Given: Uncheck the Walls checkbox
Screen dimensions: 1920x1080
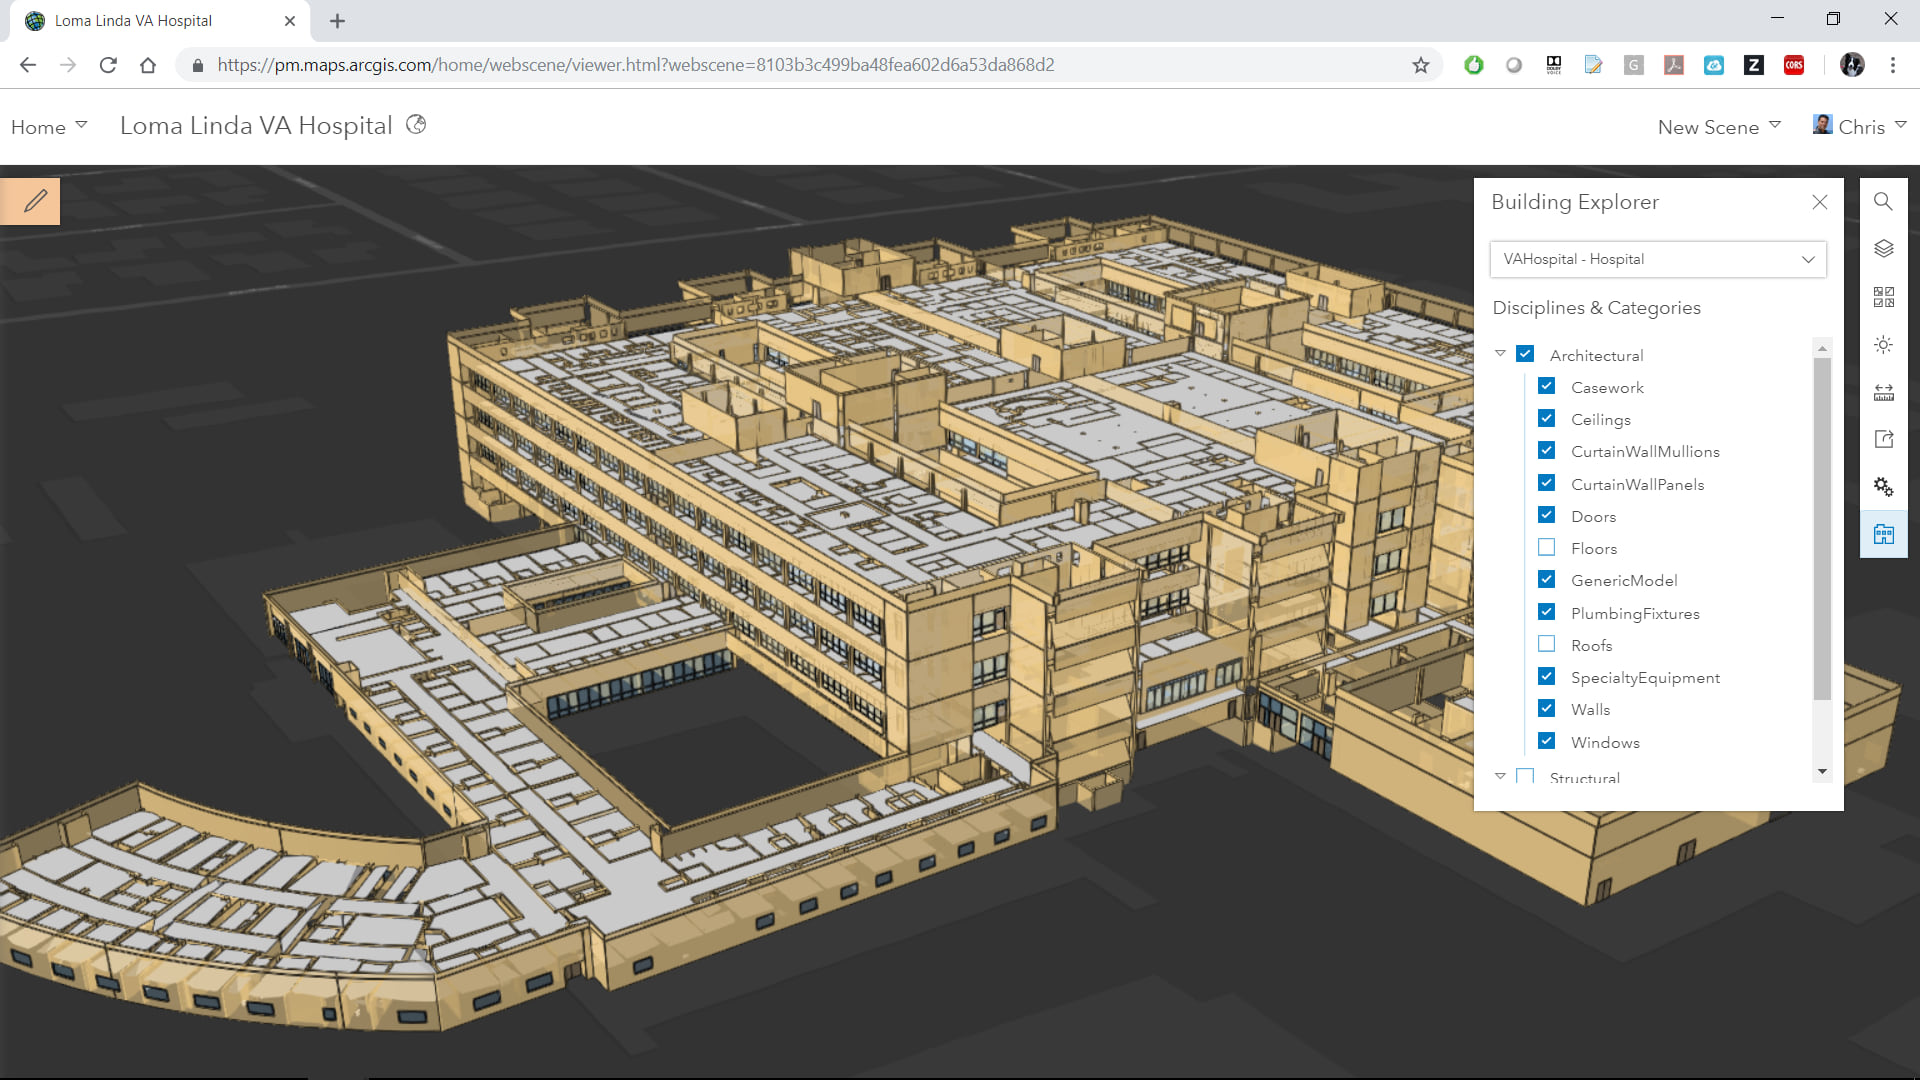Looking at the screenshot, I should [1546, 709].
